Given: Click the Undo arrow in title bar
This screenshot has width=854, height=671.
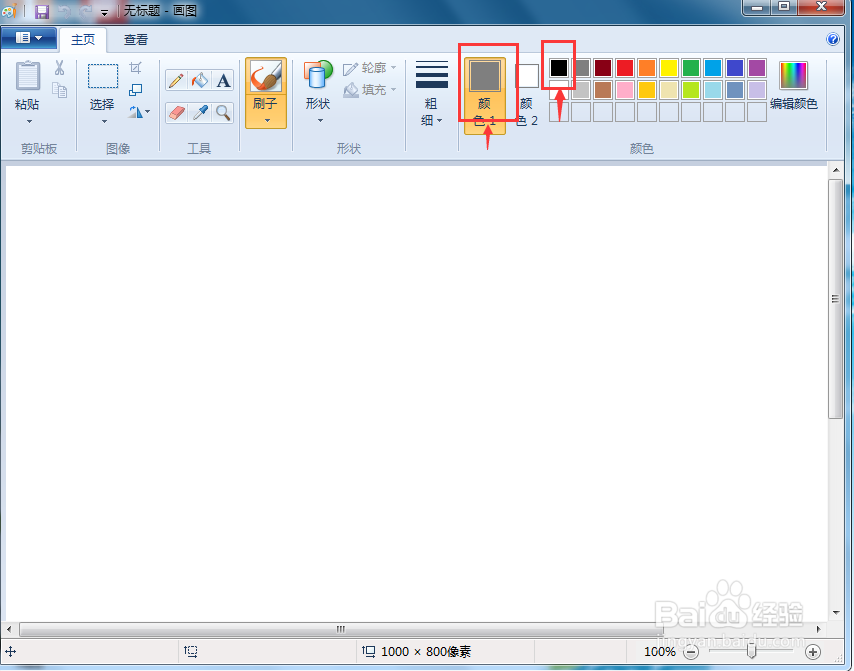Looking at the screenshot, I should (65, 11).
